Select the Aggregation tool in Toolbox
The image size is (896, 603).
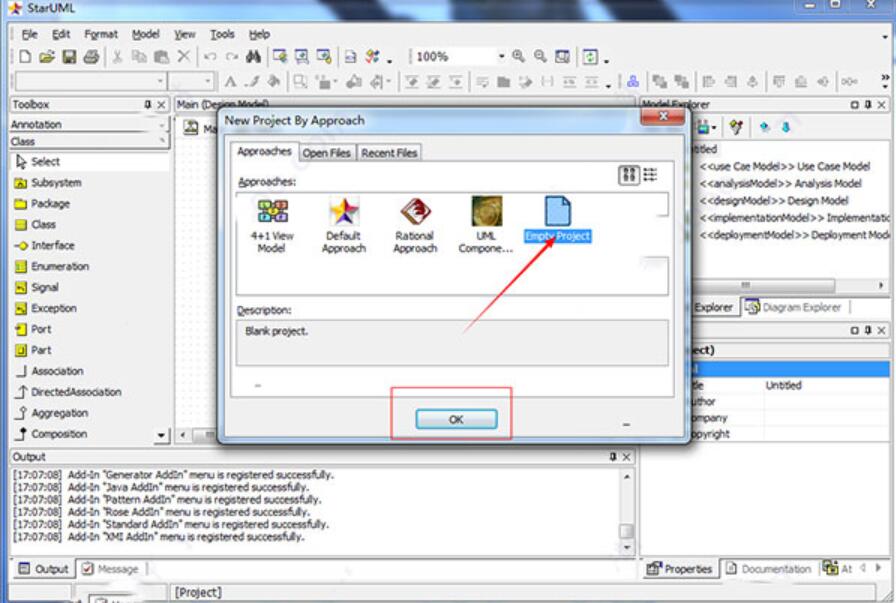[x=51, y=413]
